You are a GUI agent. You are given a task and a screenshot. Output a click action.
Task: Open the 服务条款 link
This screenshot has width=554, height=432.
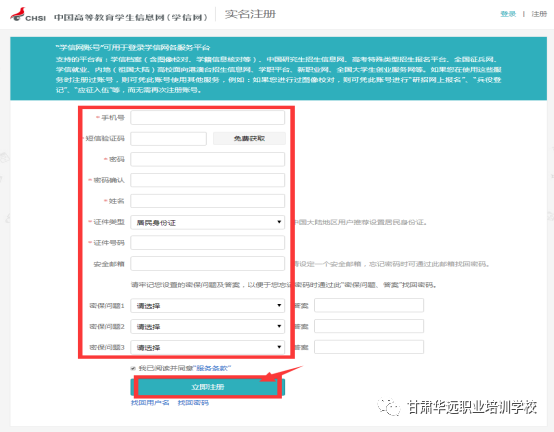pos(212,368)
